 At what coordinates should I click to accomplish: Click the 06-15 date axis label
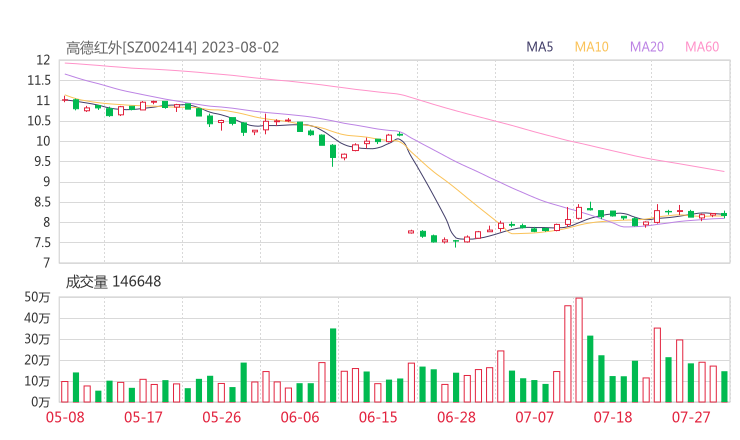[x=378, y=417]
